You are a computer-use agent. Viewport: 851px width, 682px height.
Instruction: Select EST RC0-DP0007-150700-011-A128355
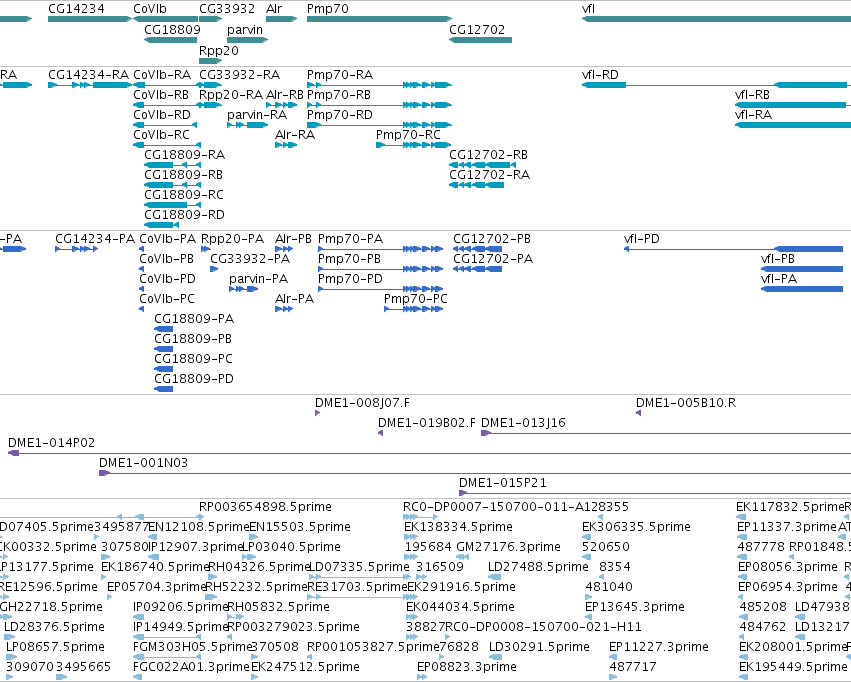[x=516, y=507]
